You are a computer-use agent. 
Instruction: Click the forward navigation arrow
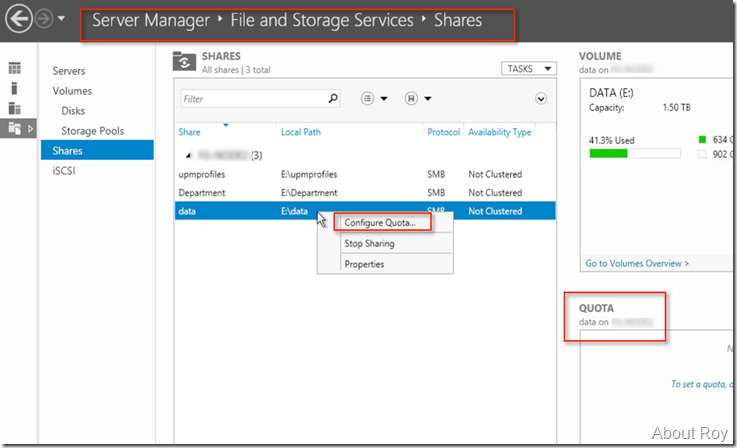[x=43, y=19]
